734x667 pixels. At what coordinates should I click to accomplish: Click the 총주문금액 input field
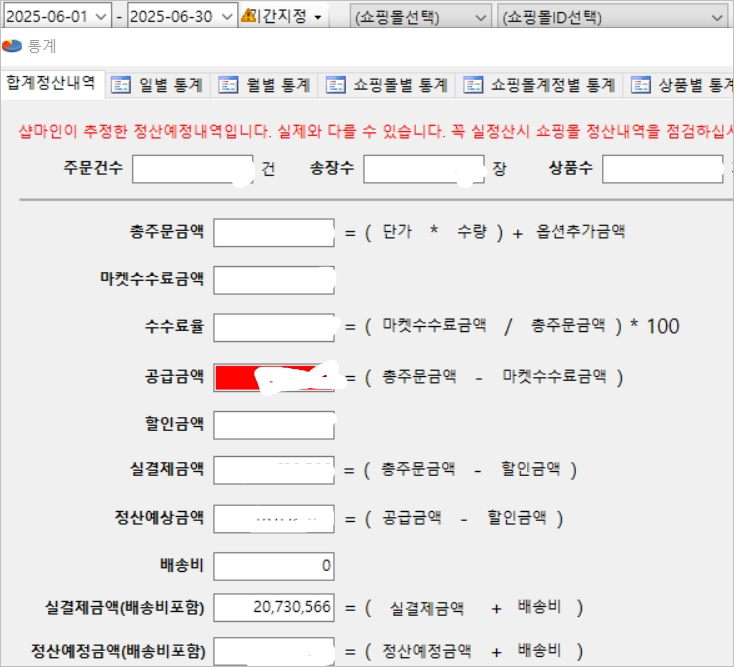pyautogui.click(x=274, y=233)
